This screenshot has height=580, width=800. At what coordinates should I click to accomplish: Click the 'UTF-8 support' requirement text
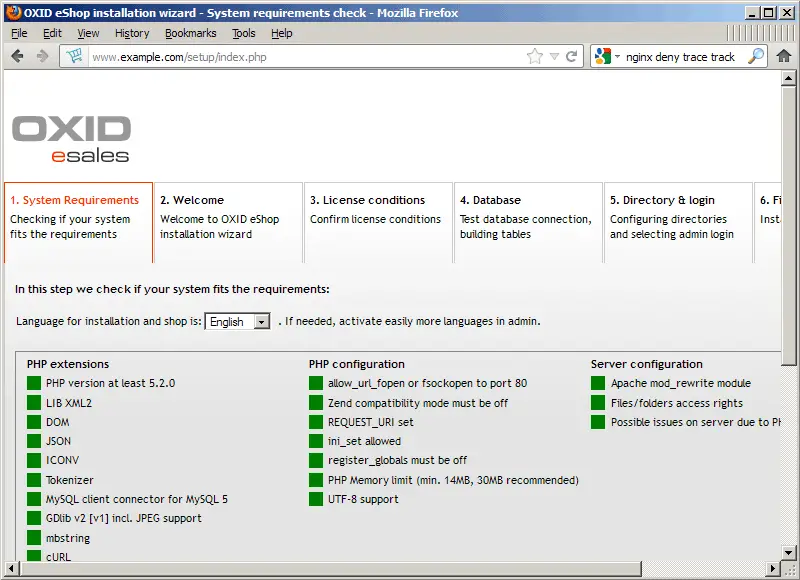click(363, 499)
